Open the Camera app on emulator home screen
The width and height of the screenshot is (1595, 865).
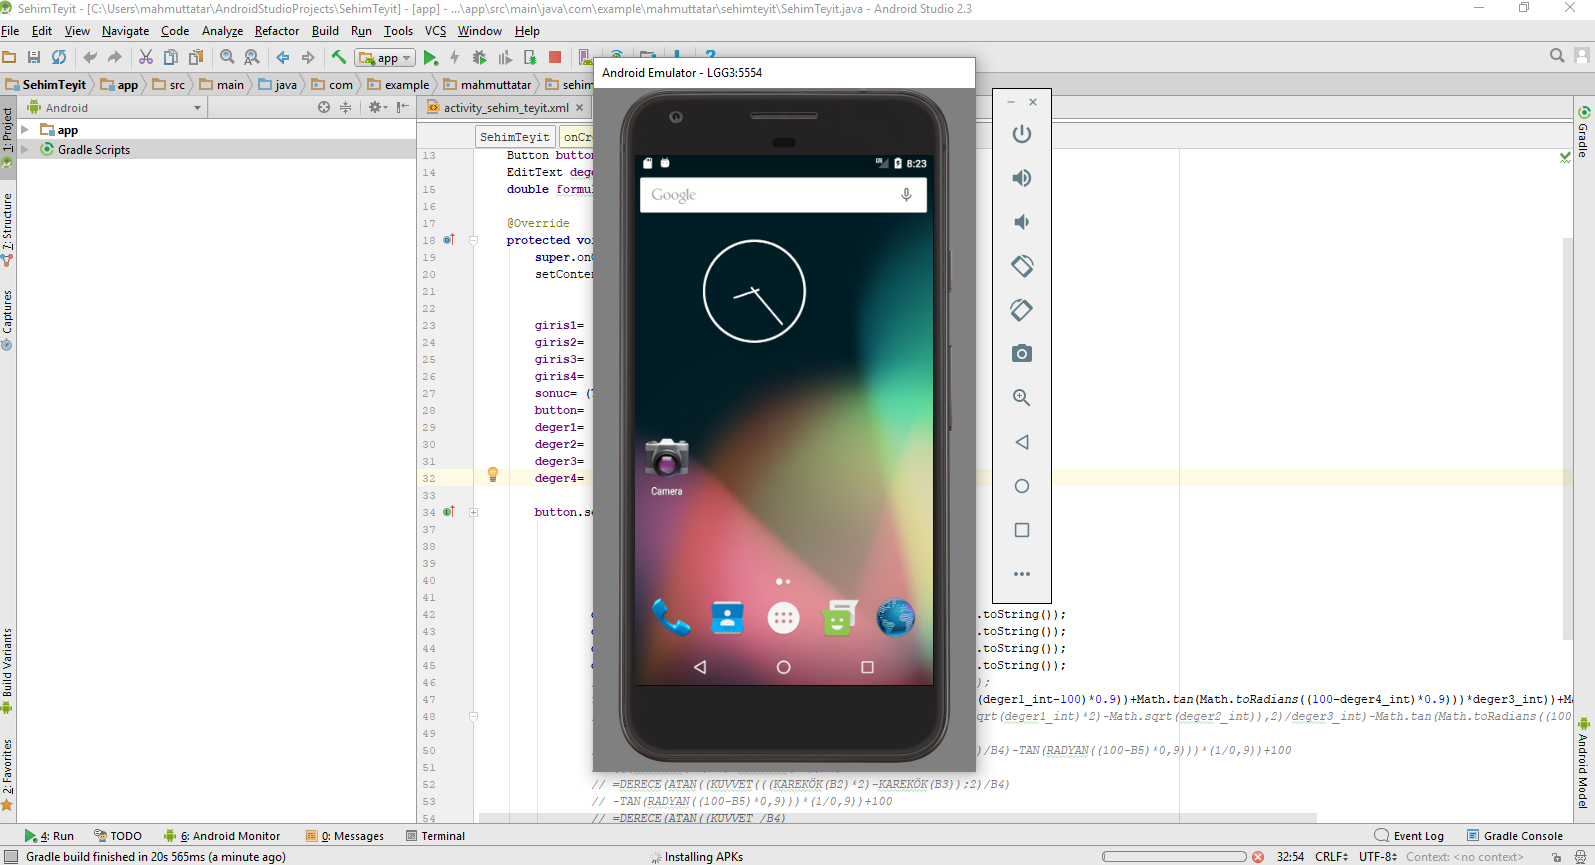667,460
